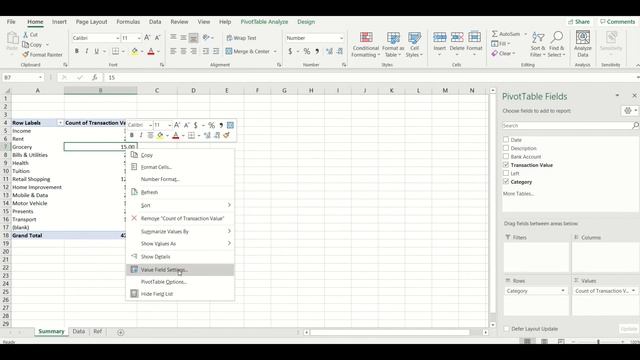This screenshot has width=640, height=360.
Task: Expand the Name Box dropdown
Action: pos(40,77)
